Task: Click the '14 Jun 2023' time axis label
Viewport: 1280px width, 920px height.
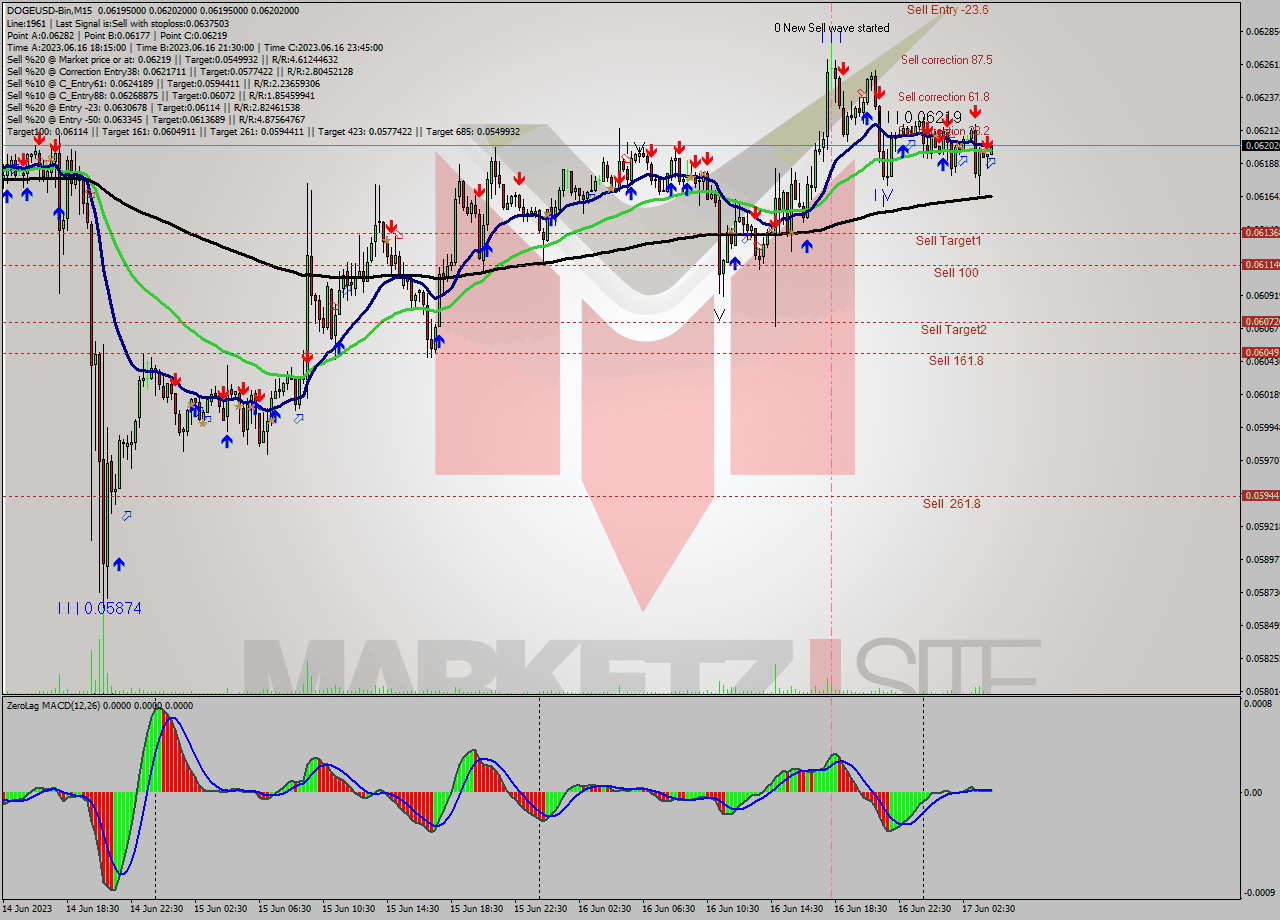Action: 27,909
